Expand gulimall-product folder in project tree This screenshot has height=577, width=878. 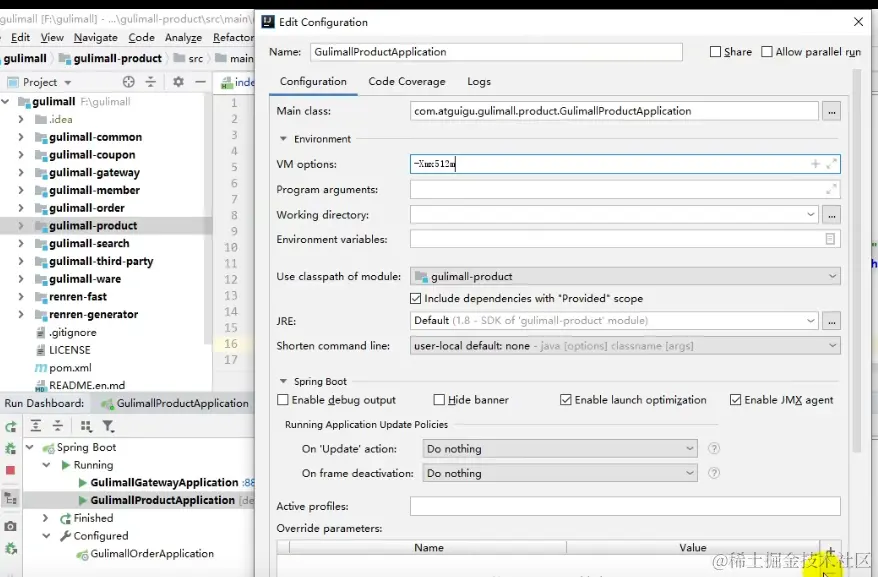click(21, 226)
